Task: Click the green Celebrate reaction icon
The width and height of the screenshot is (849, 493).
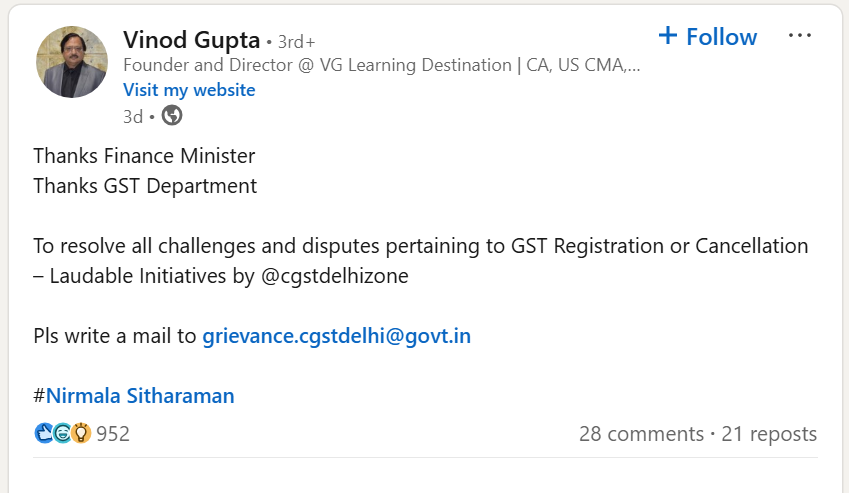Action: click(62, 433)
